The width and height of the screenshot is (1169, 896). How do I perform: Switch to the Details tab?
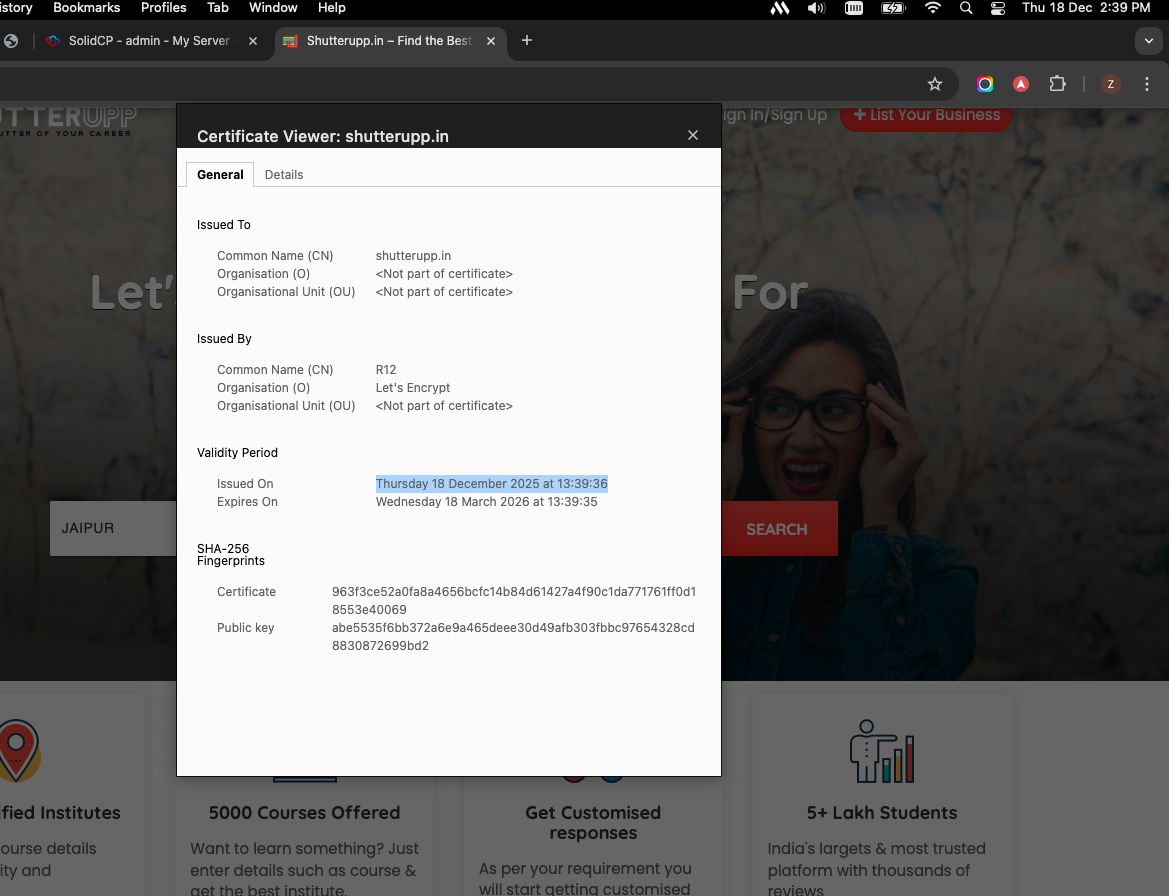(284, 174)
